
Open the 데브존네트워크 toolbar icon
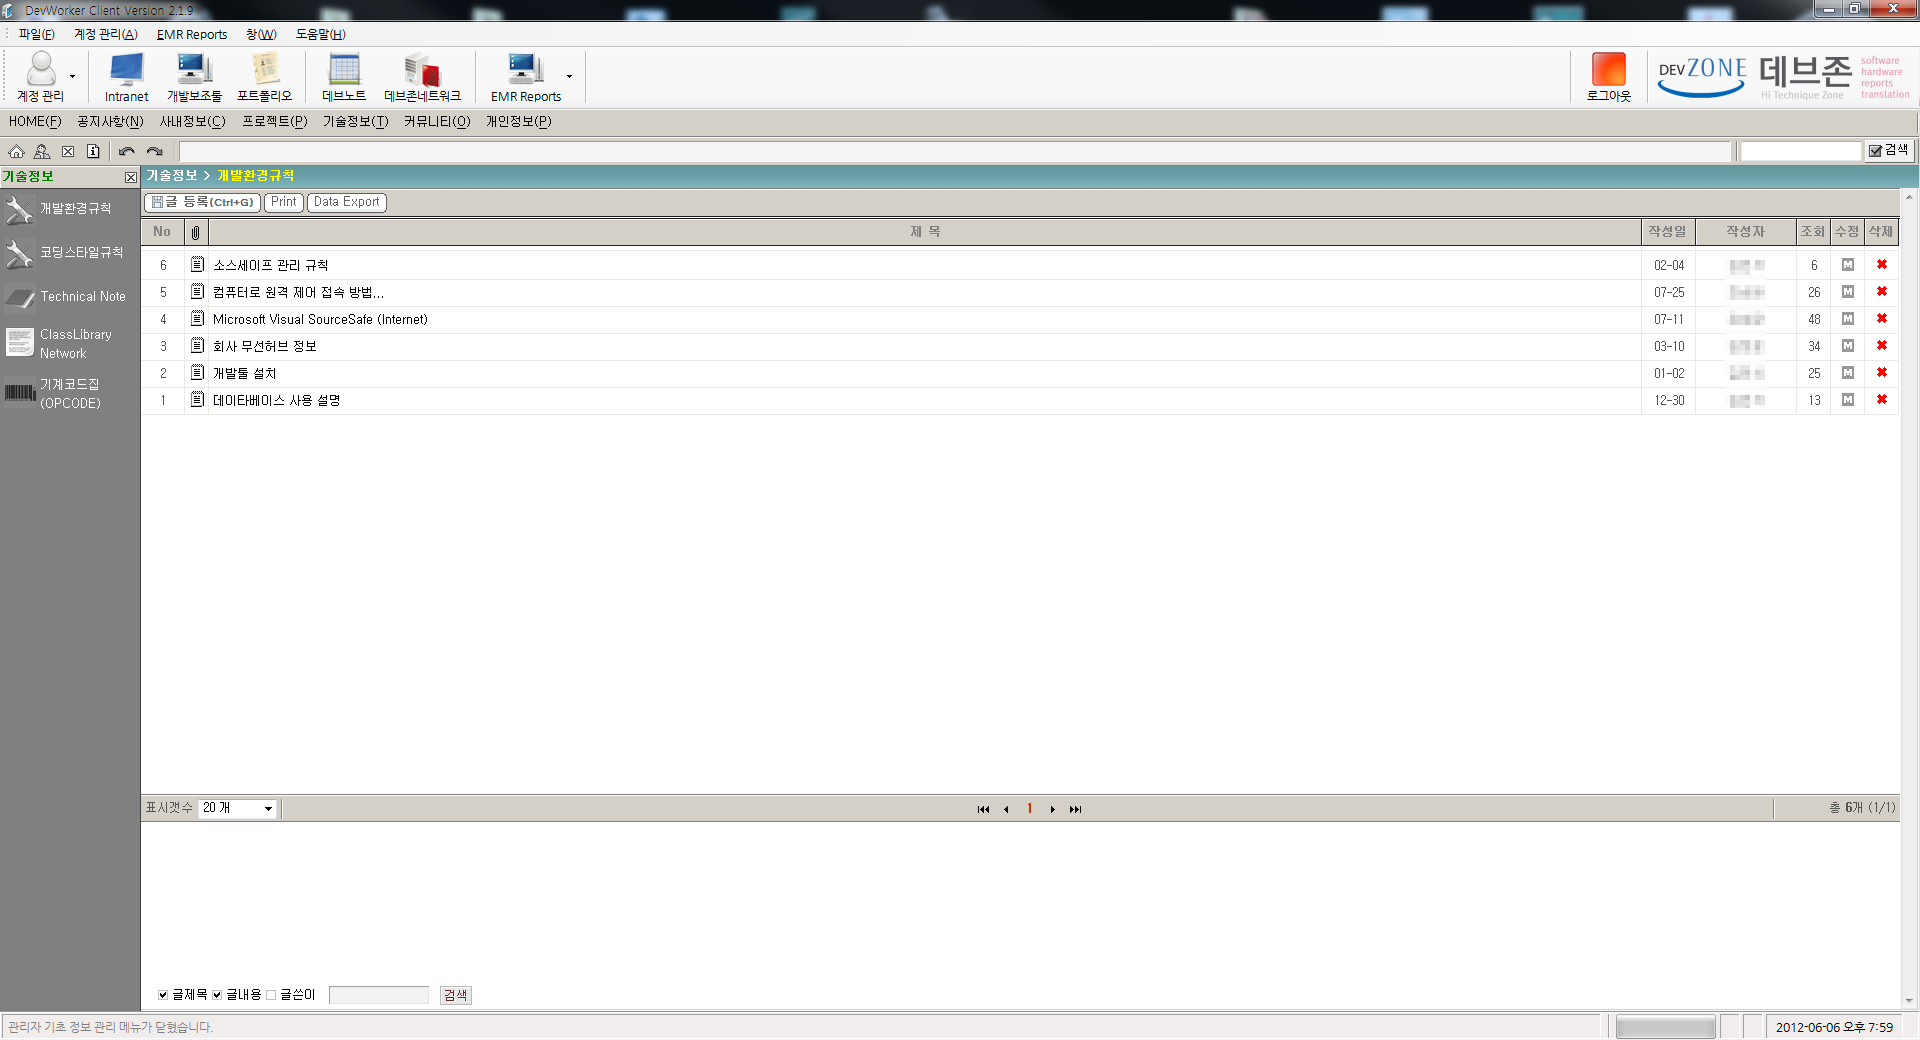pos(422,76)
